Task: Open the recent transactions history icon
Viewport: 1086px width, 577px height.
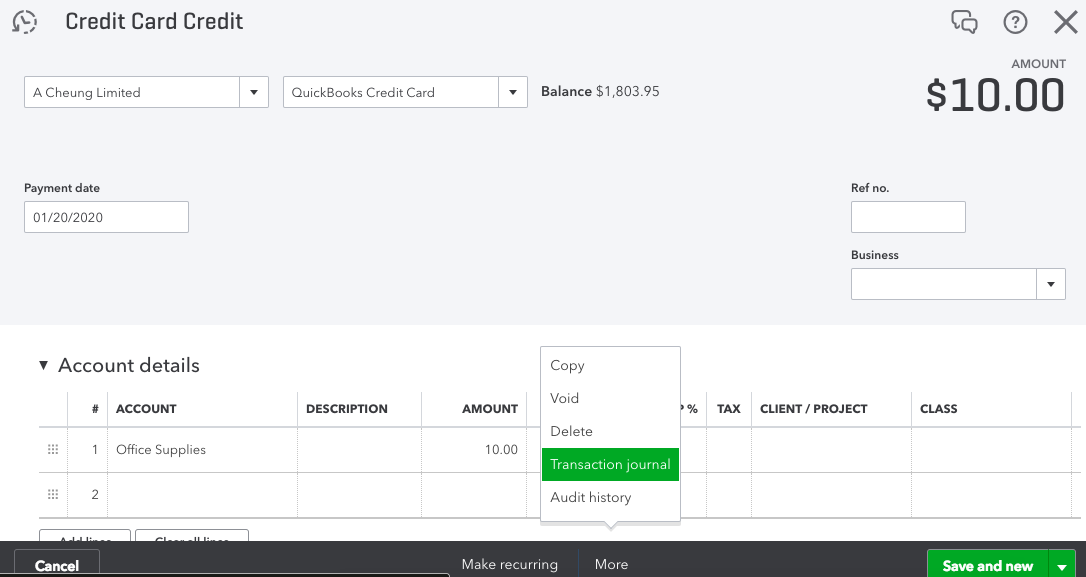Action: coord(25,22)
